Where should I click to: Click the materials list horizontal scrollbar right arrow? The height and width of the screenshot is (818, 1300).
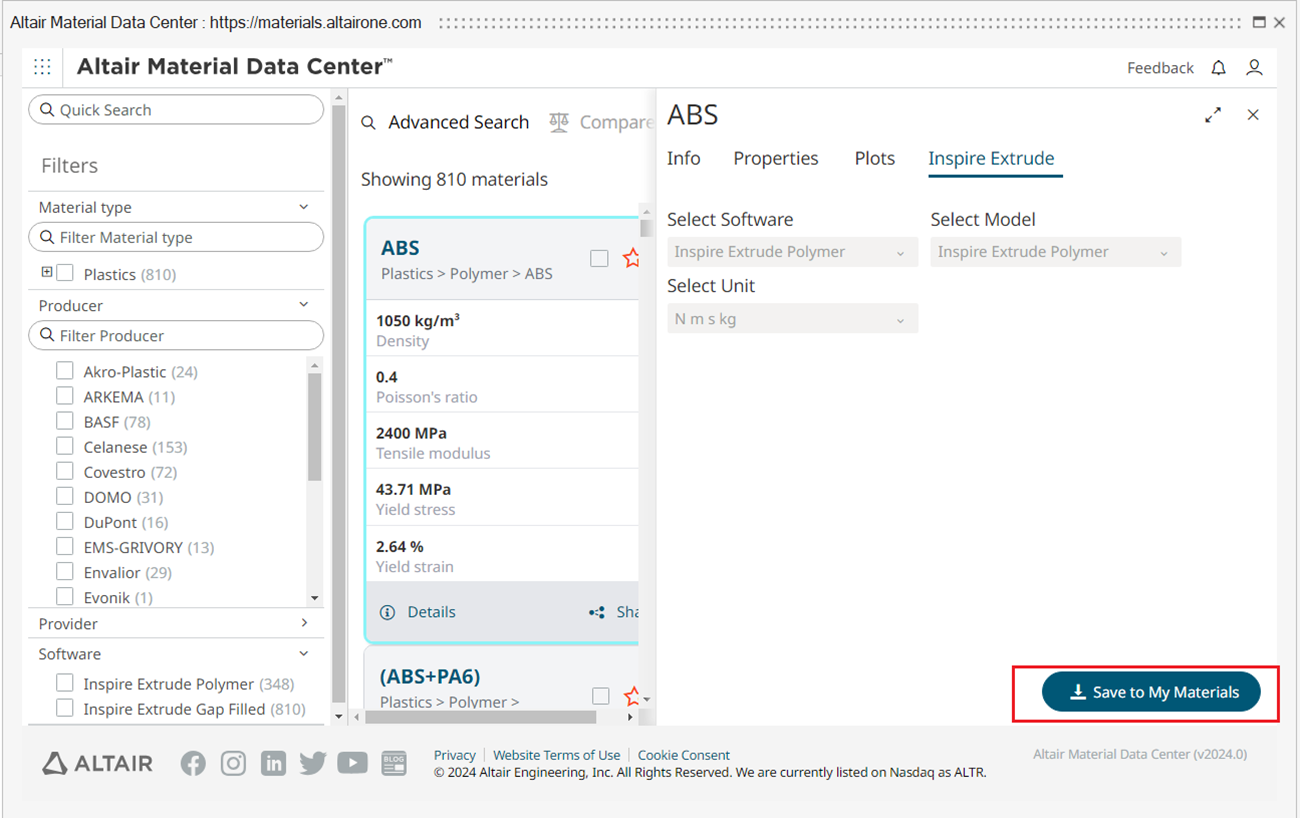pos(630,717)
